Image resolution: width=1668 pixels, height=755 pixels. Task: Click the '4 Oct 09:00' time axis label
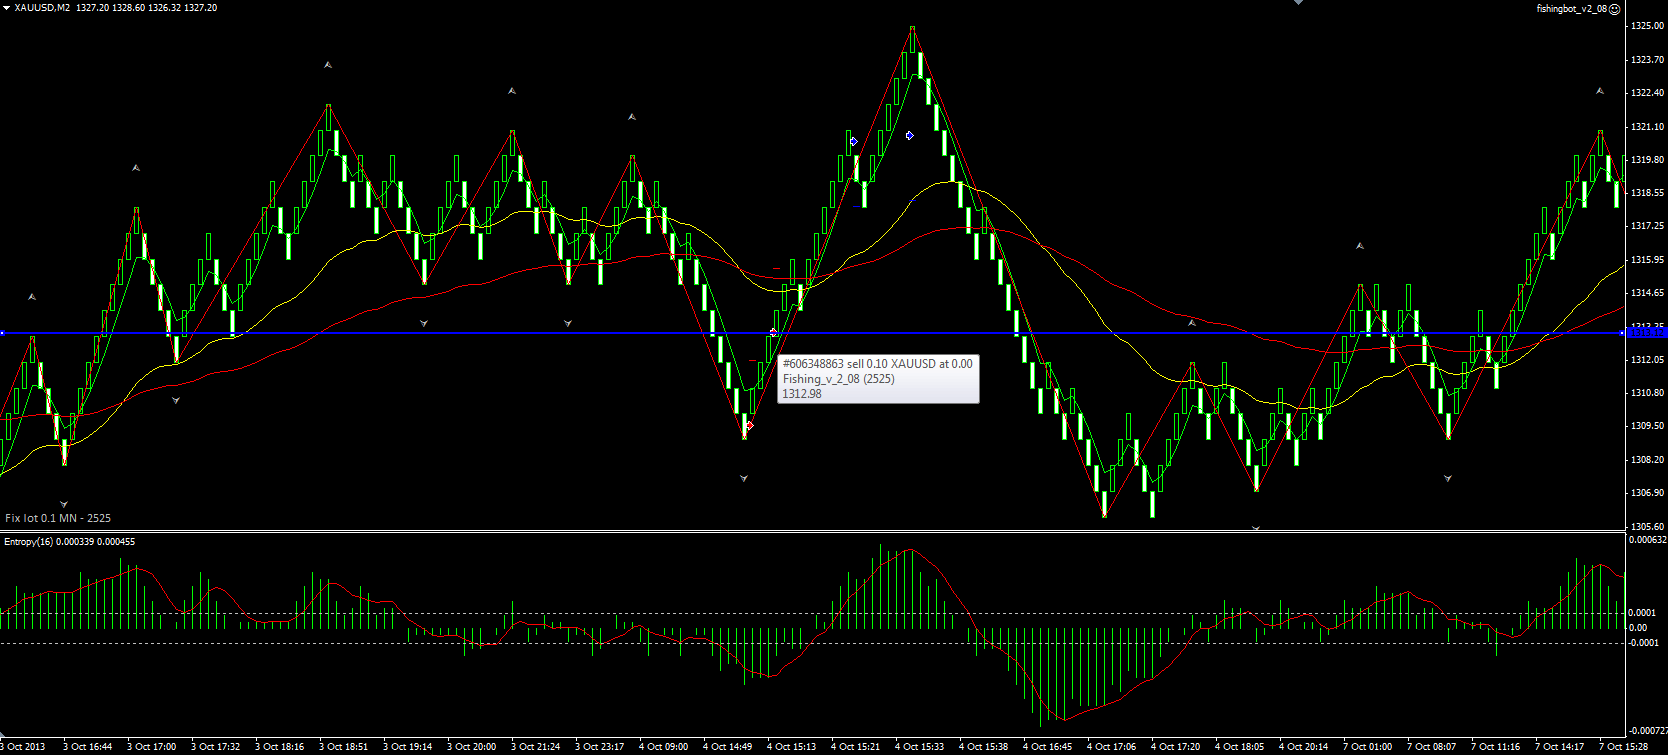664,747
